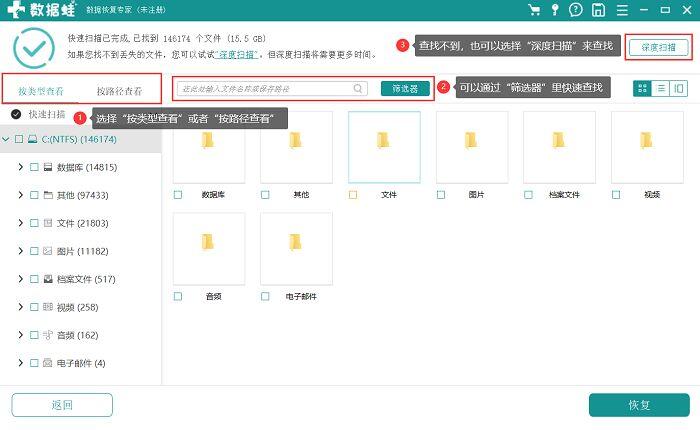Expand the 文件 (21803) node

point(21,222)
